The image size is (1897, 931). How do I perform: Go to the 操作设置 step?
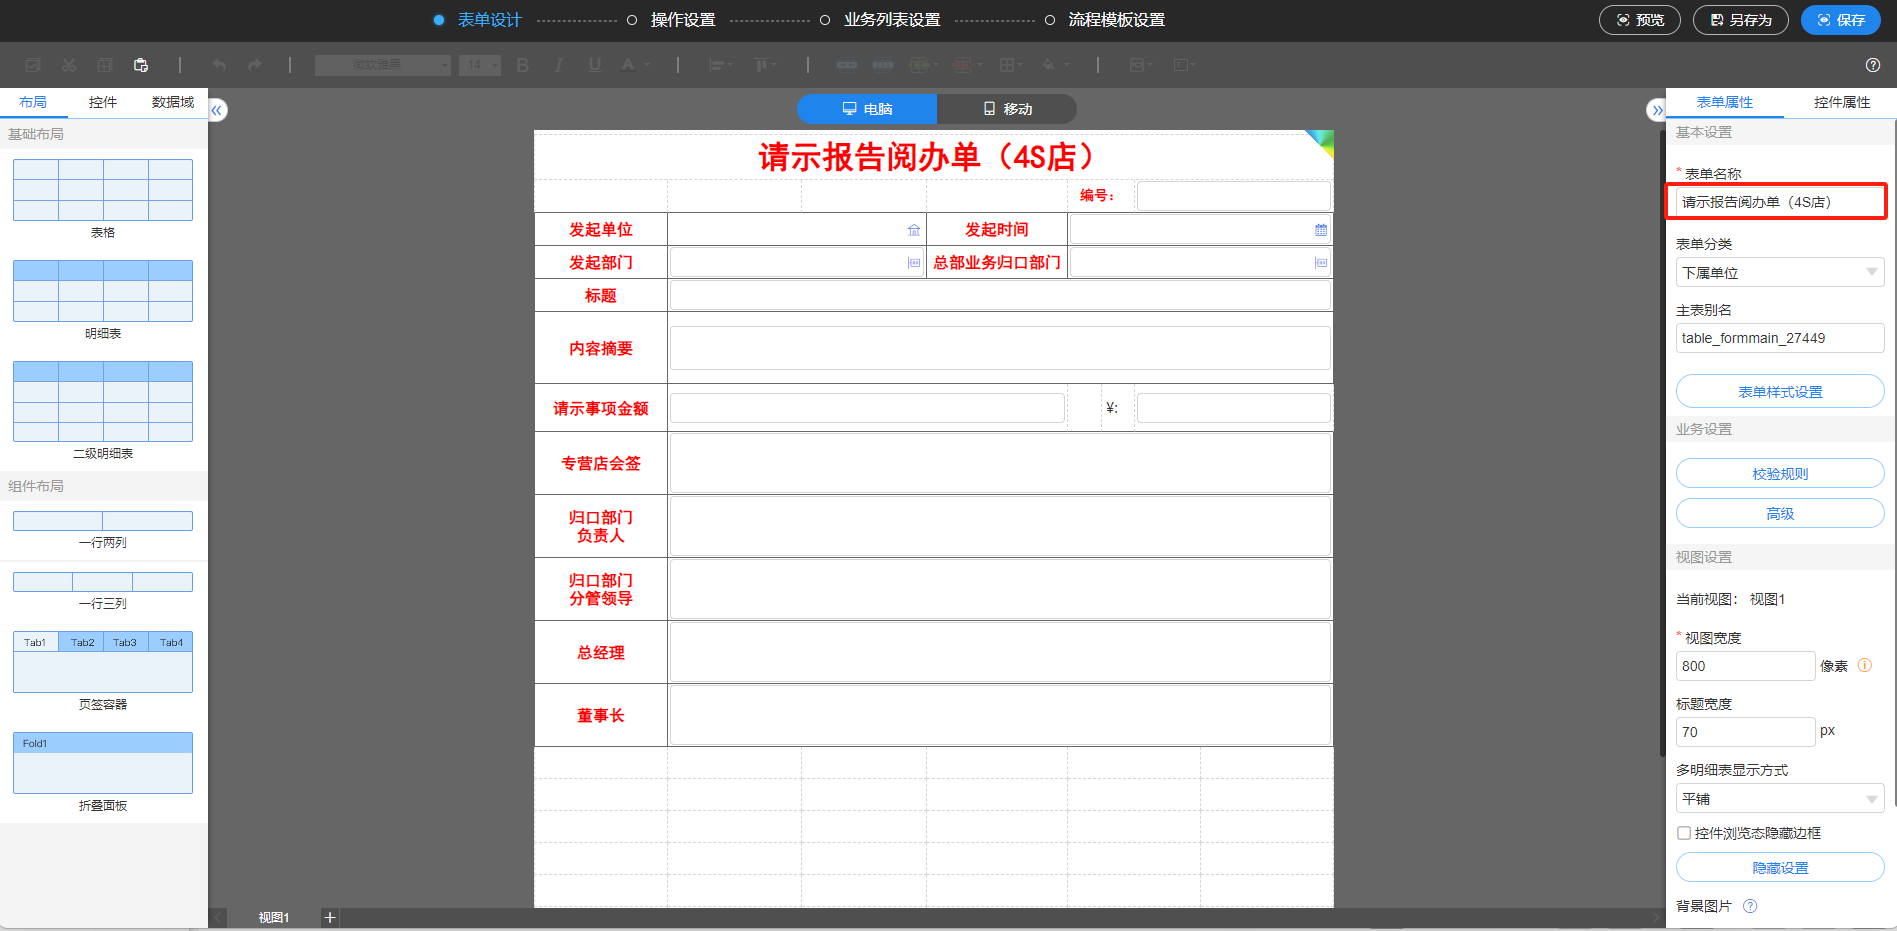tap(682, 20)
